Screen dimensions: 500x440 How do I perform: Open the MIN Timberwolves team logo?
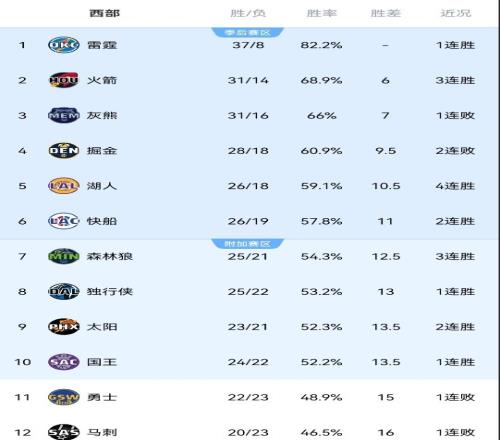(x=64, y=256)
